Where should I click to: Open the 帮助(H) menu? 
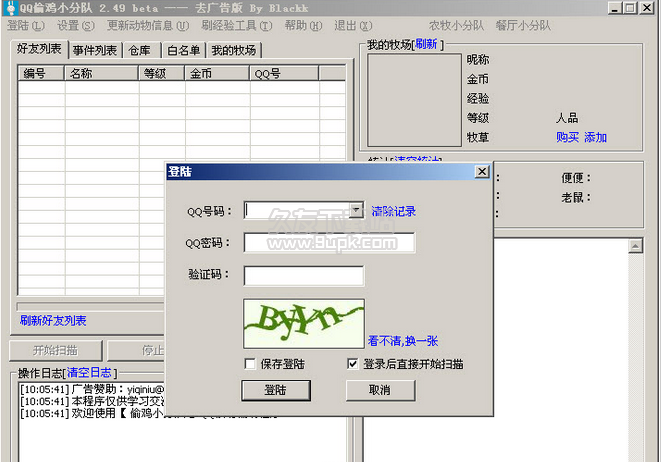click(303, 26)
